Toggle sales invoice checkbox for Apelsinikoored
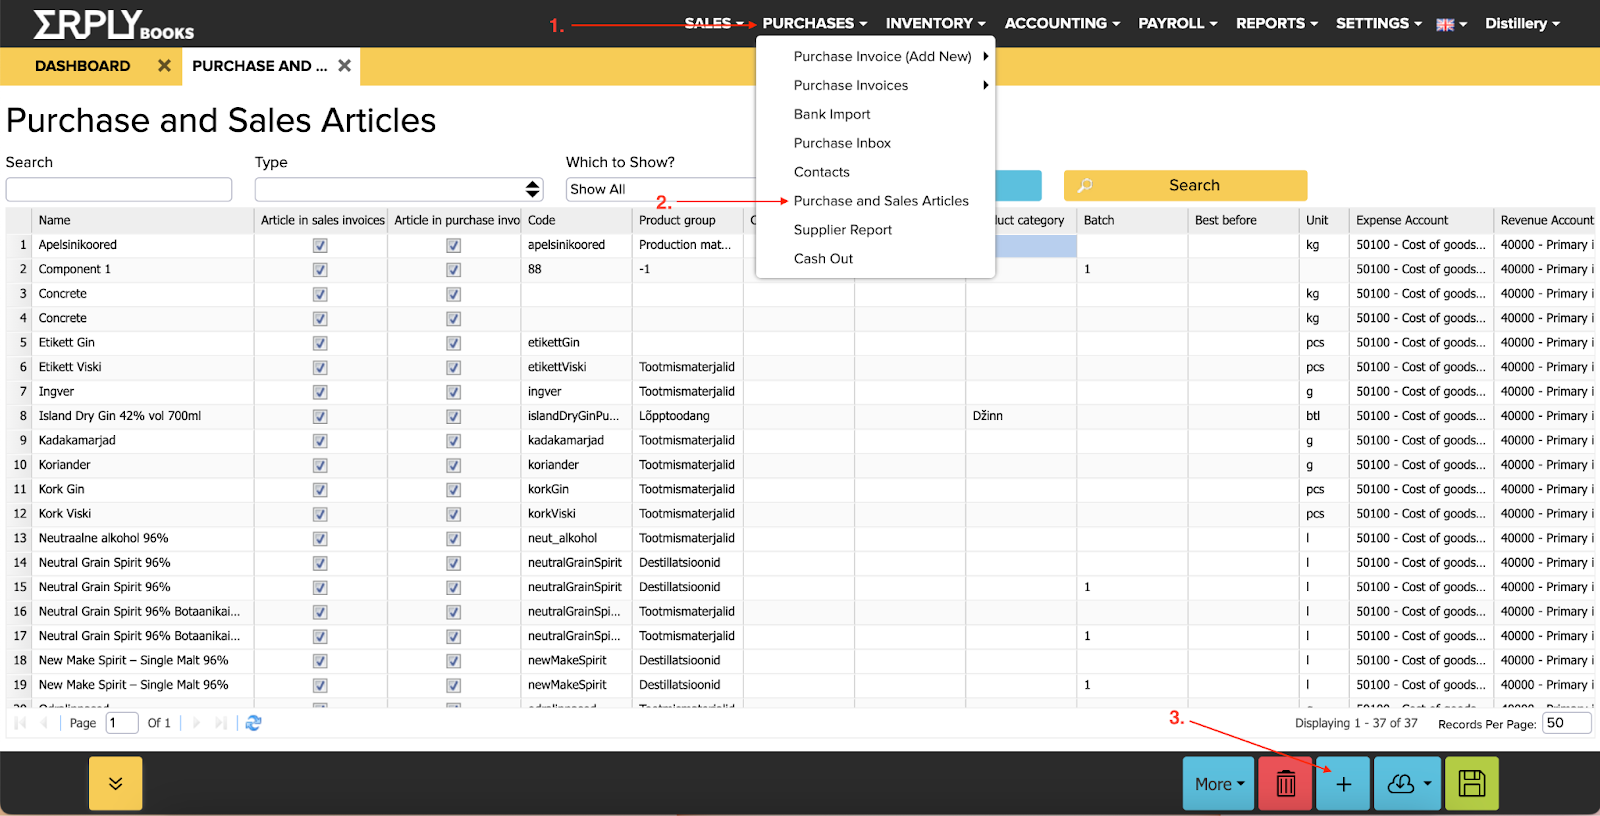The width and height of the screenshot is (1600, 816). [x=320, y=245]
